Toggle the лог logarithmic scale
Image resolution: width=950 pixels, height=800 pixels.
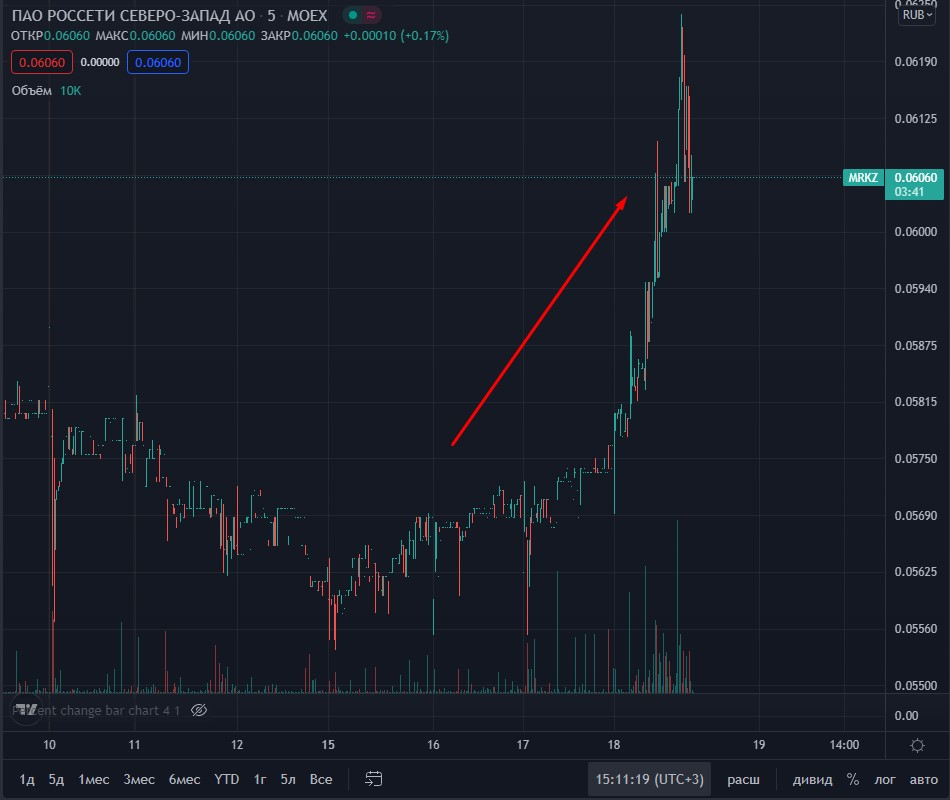[x=885, y=779]
